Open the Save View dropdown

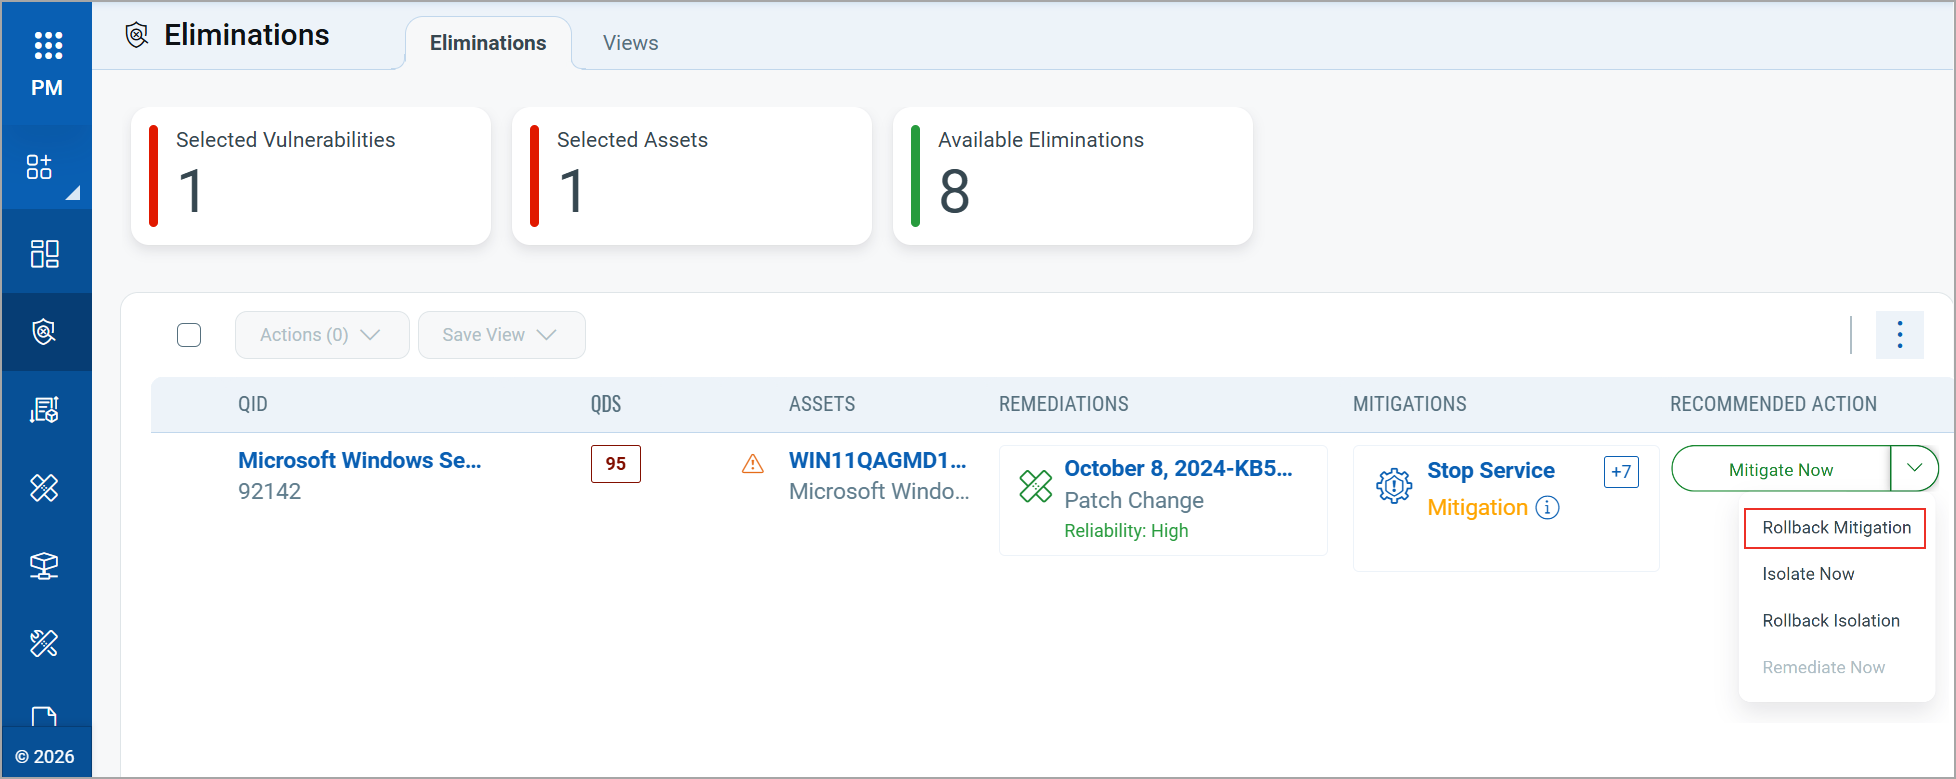pyautogui.click(x=500, y=335)
